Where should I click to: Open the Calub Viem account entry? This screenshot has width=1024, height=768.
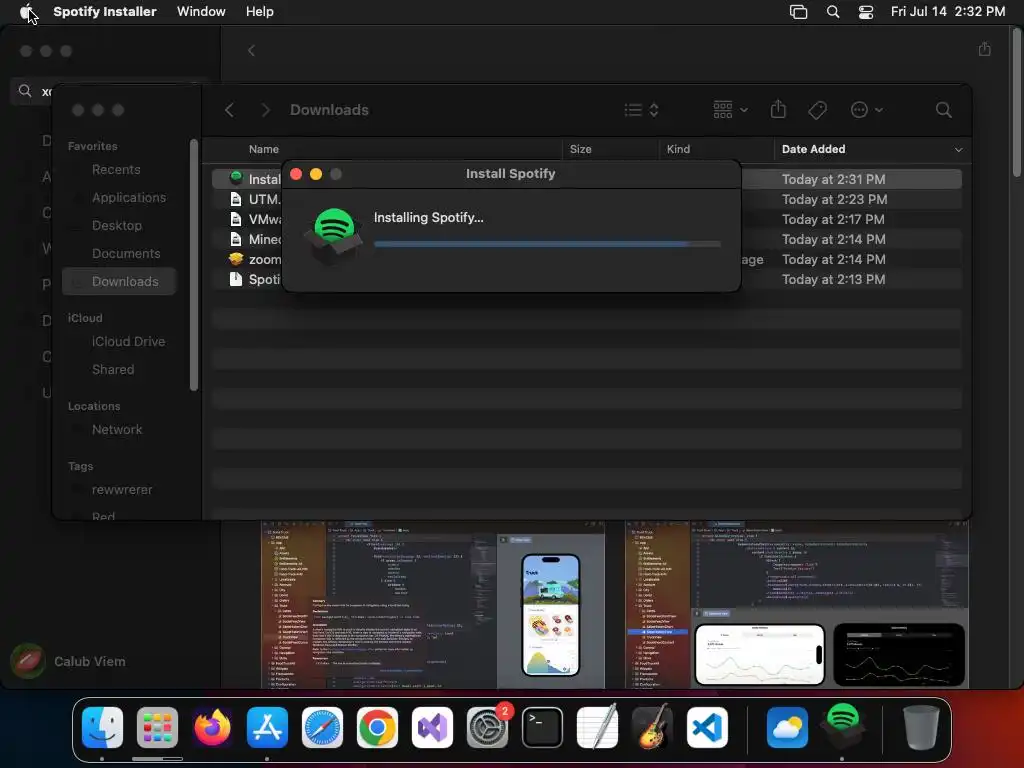point(69,661)
